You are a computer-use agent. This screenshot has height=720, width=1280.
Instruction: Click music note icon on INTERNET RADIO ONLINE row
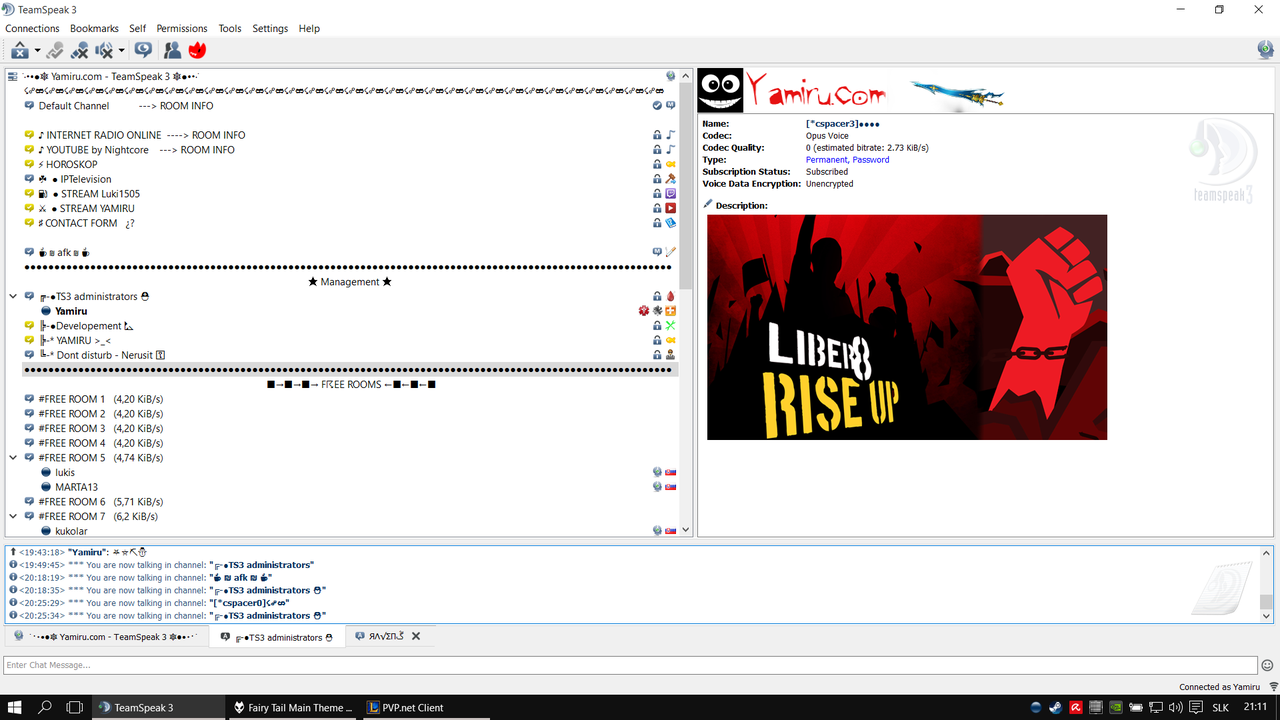671,135
